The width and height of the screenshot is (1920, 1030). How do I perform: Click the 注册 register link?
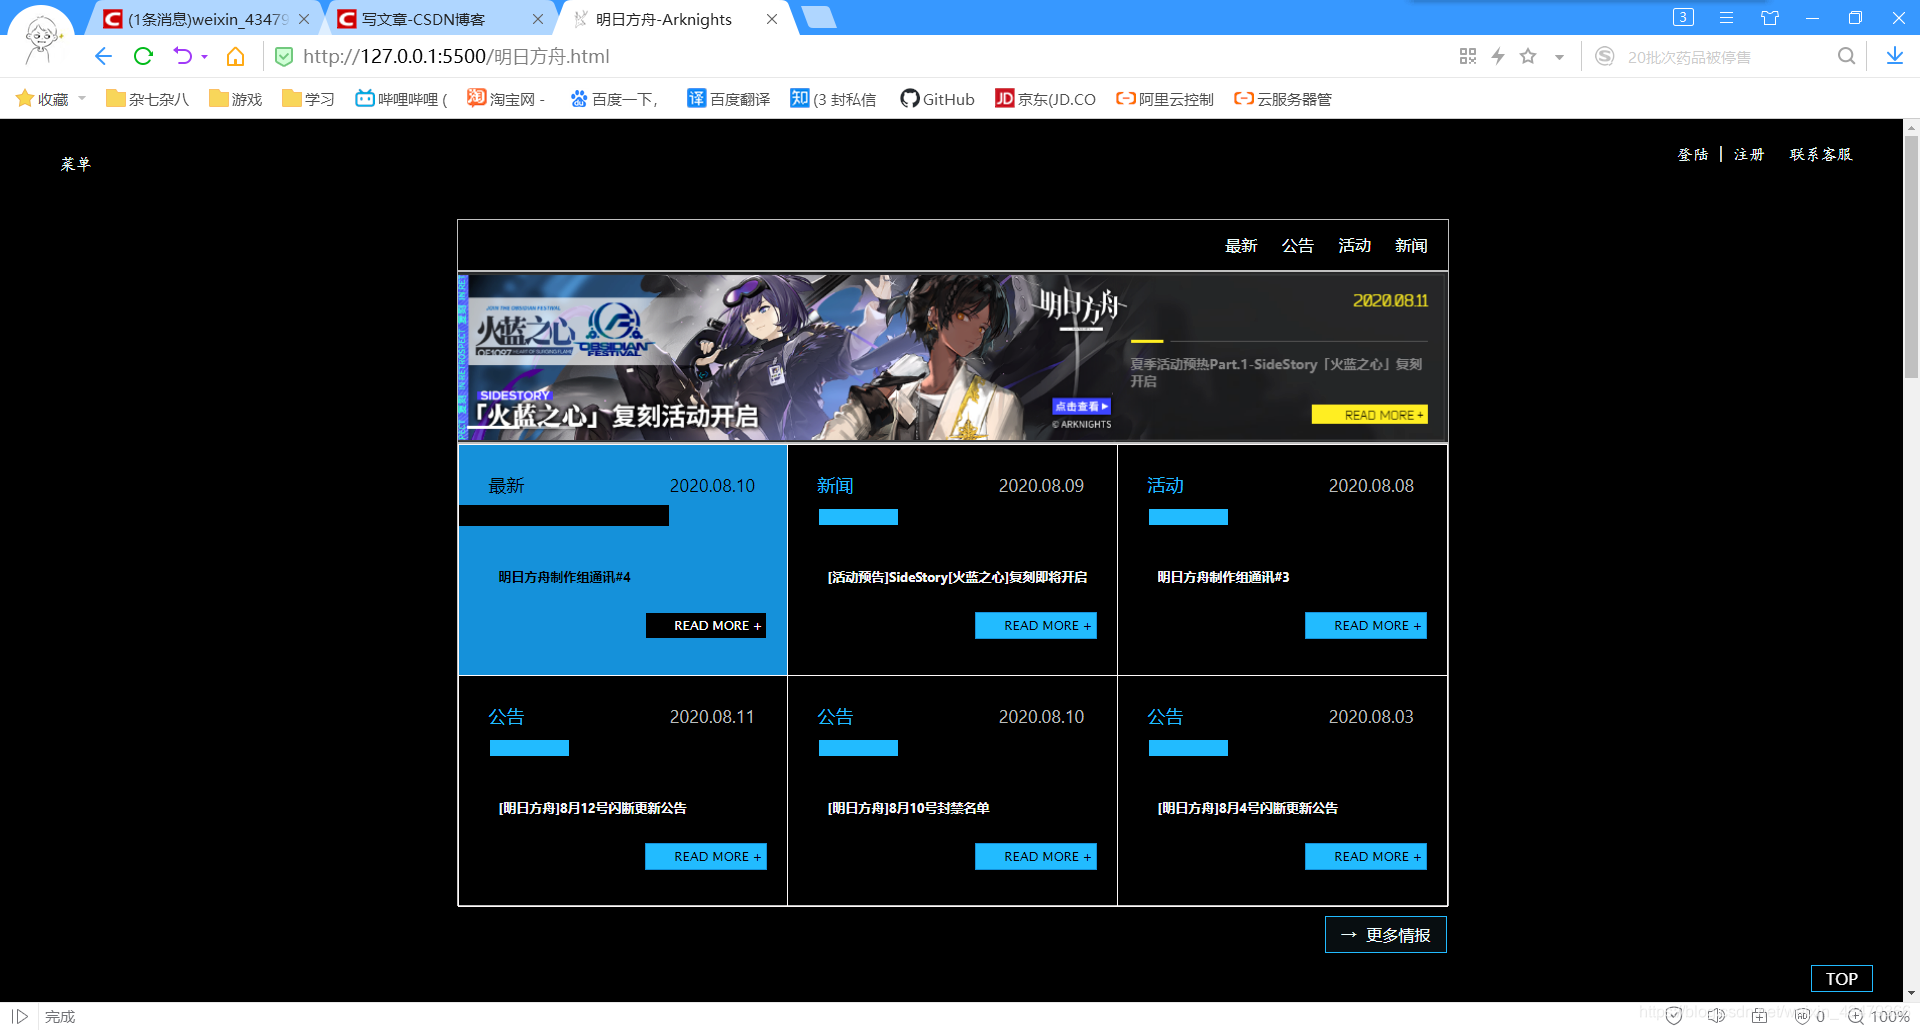pyautogui.click(x=1749, y=154)
